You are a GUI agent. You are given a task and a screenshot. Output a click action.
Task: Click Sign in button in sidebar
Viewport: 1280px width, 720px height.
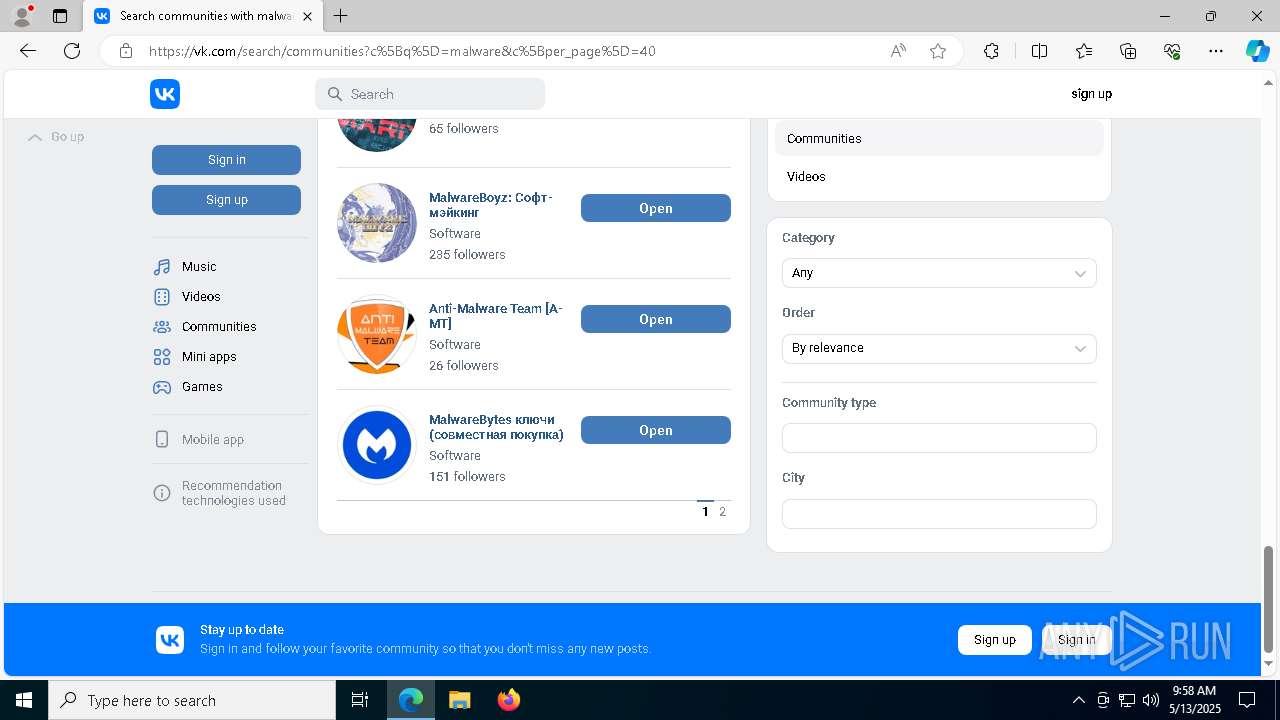tap(226, 160)
